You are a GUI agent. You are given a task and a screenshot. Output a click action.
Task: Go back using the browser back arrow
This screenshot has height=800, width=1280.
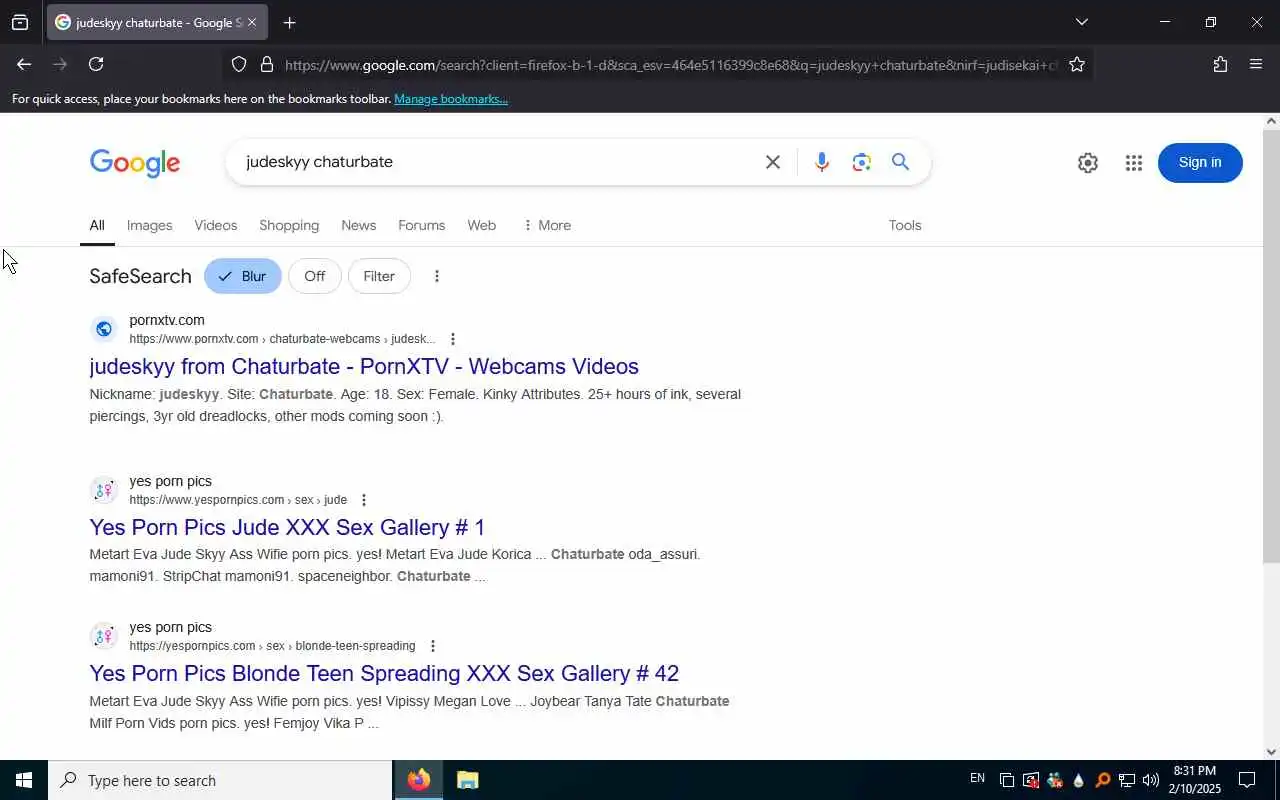click(x=23, y=64)
